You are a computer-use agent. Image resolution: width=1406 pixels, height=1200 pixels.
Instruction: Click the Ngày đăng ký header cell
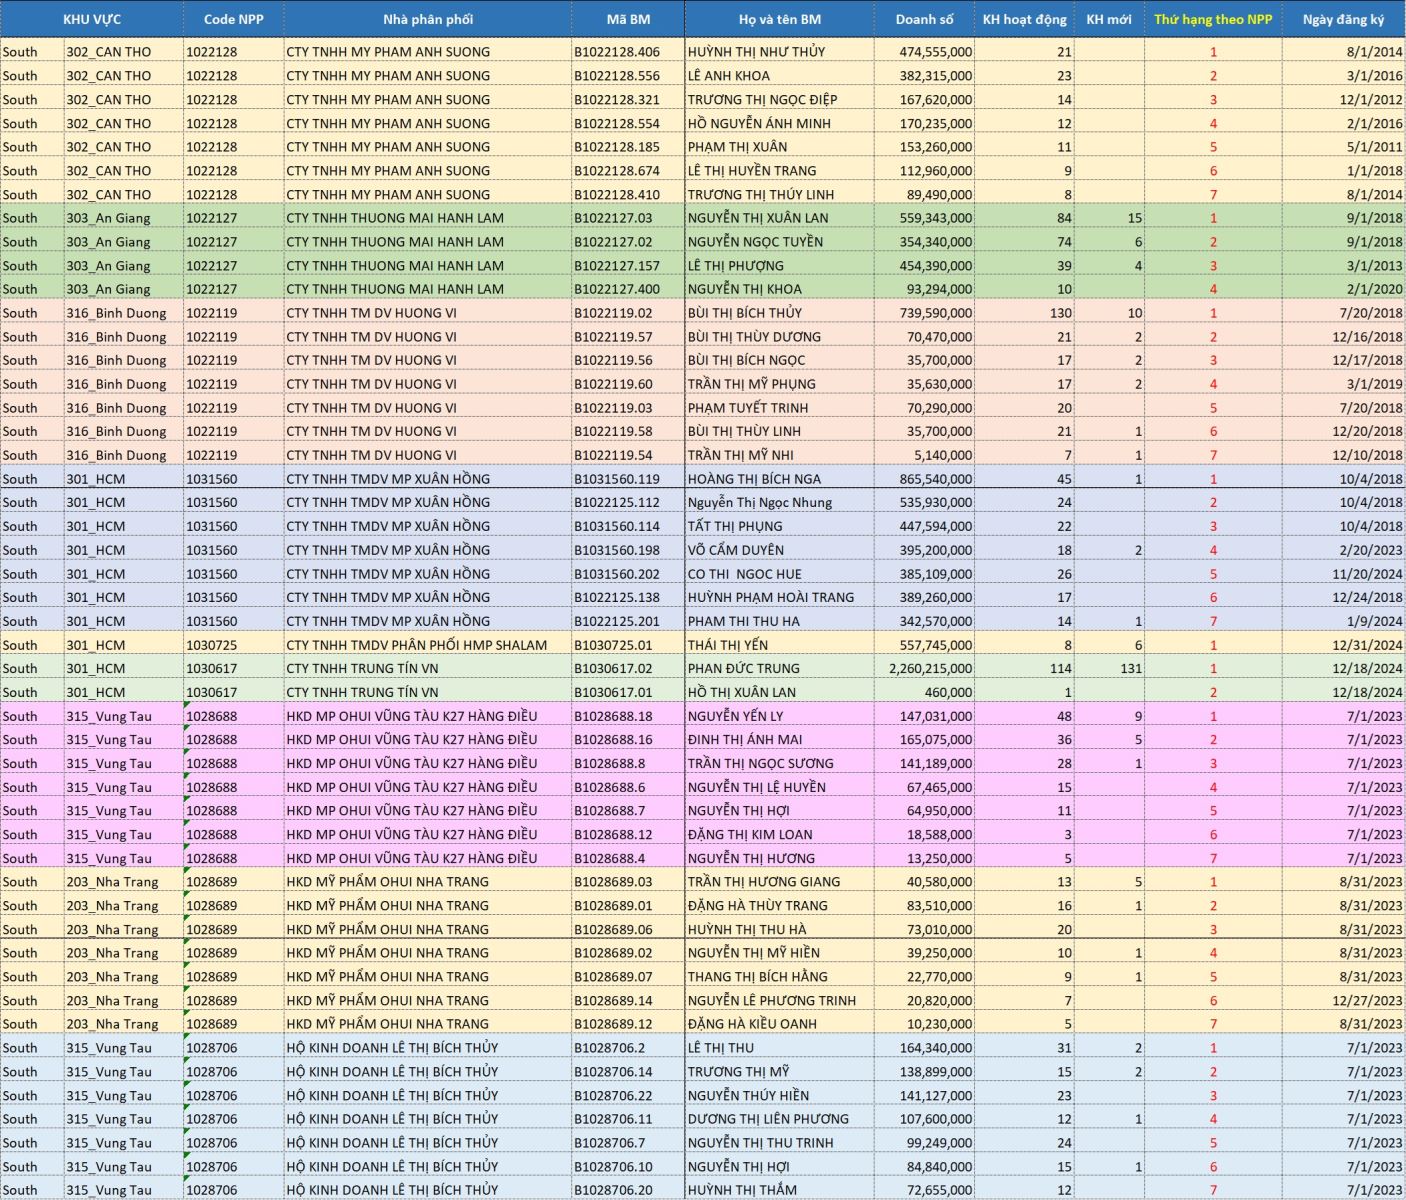1344,19
